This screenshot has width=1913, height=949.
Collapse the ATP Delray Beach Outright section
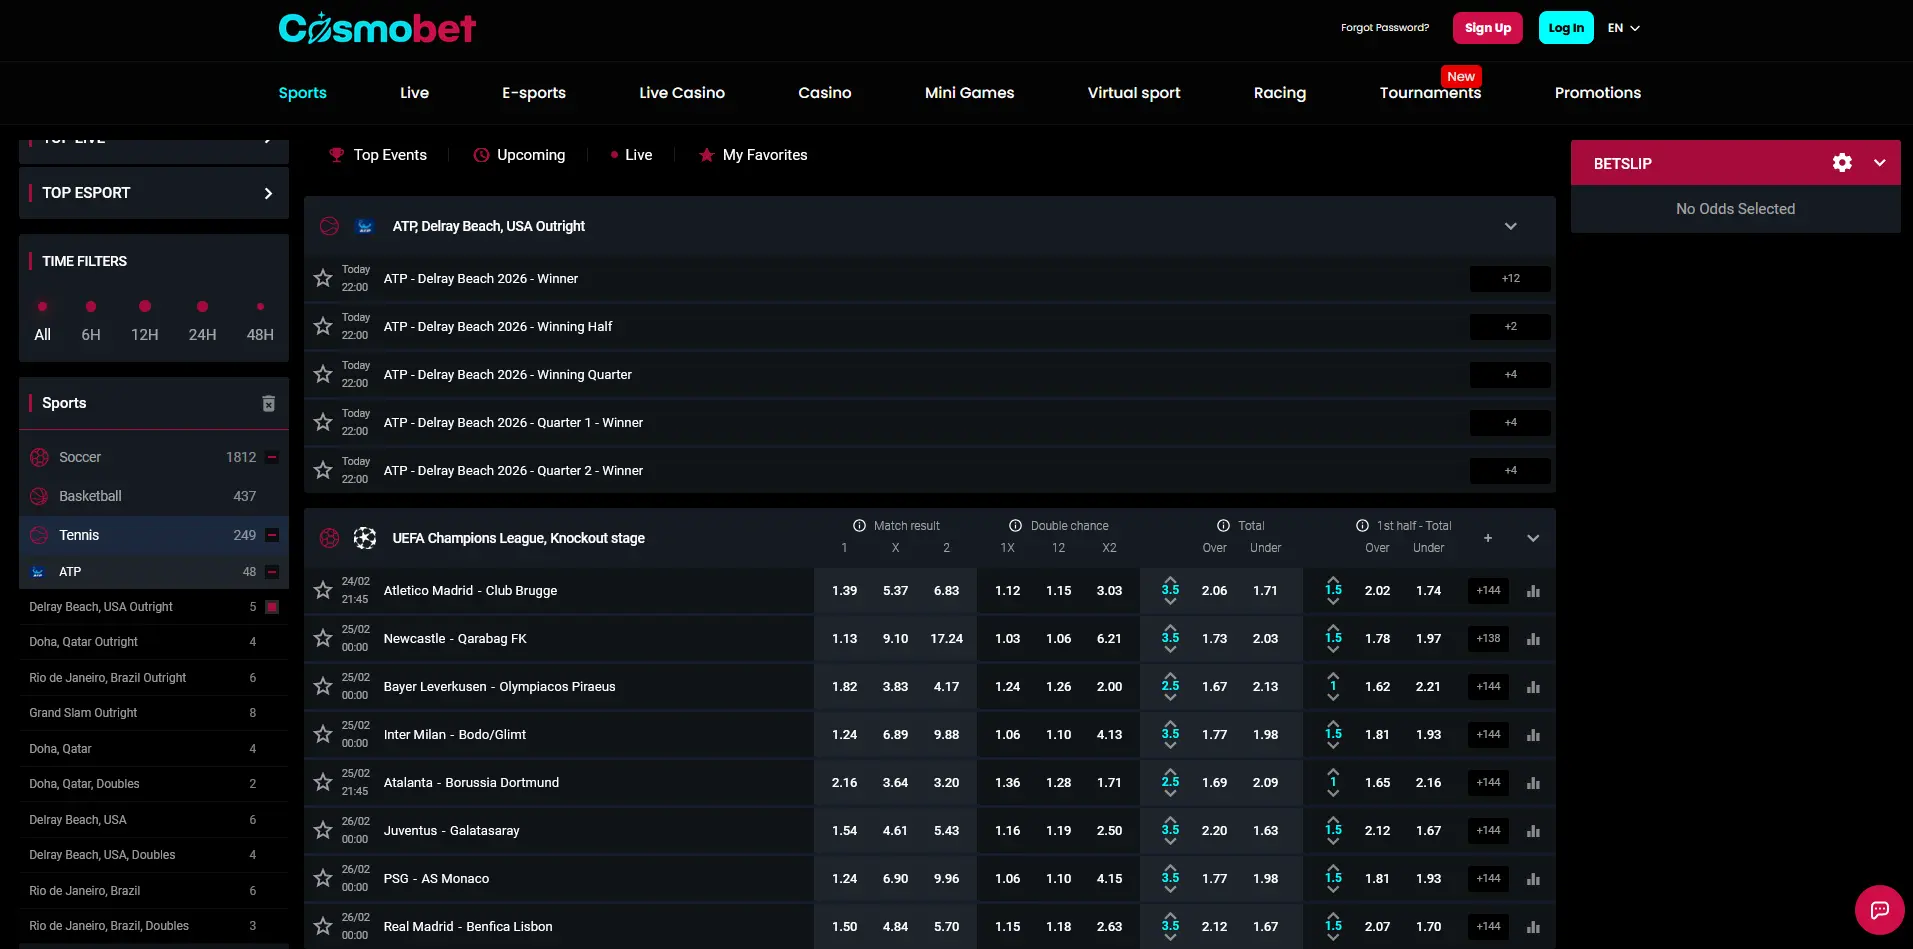coord(1510,226)
